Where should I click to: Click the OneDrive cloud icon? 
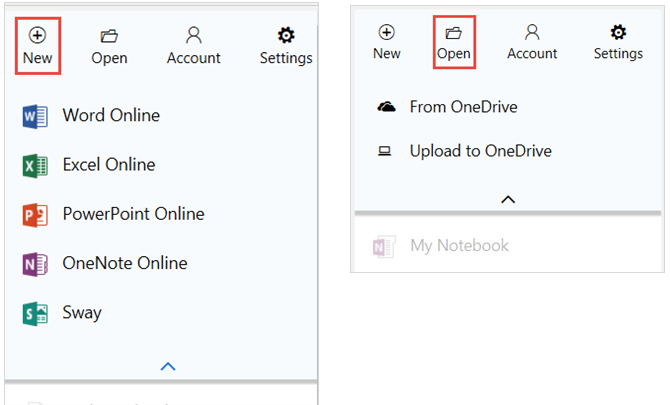tap(386, 106)
